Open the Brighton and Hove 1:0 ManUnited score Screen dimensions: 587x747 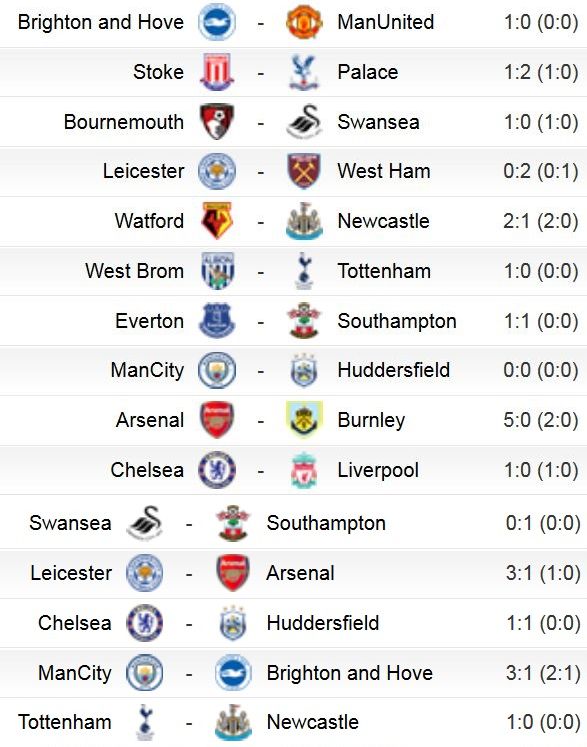coord(541,22)
